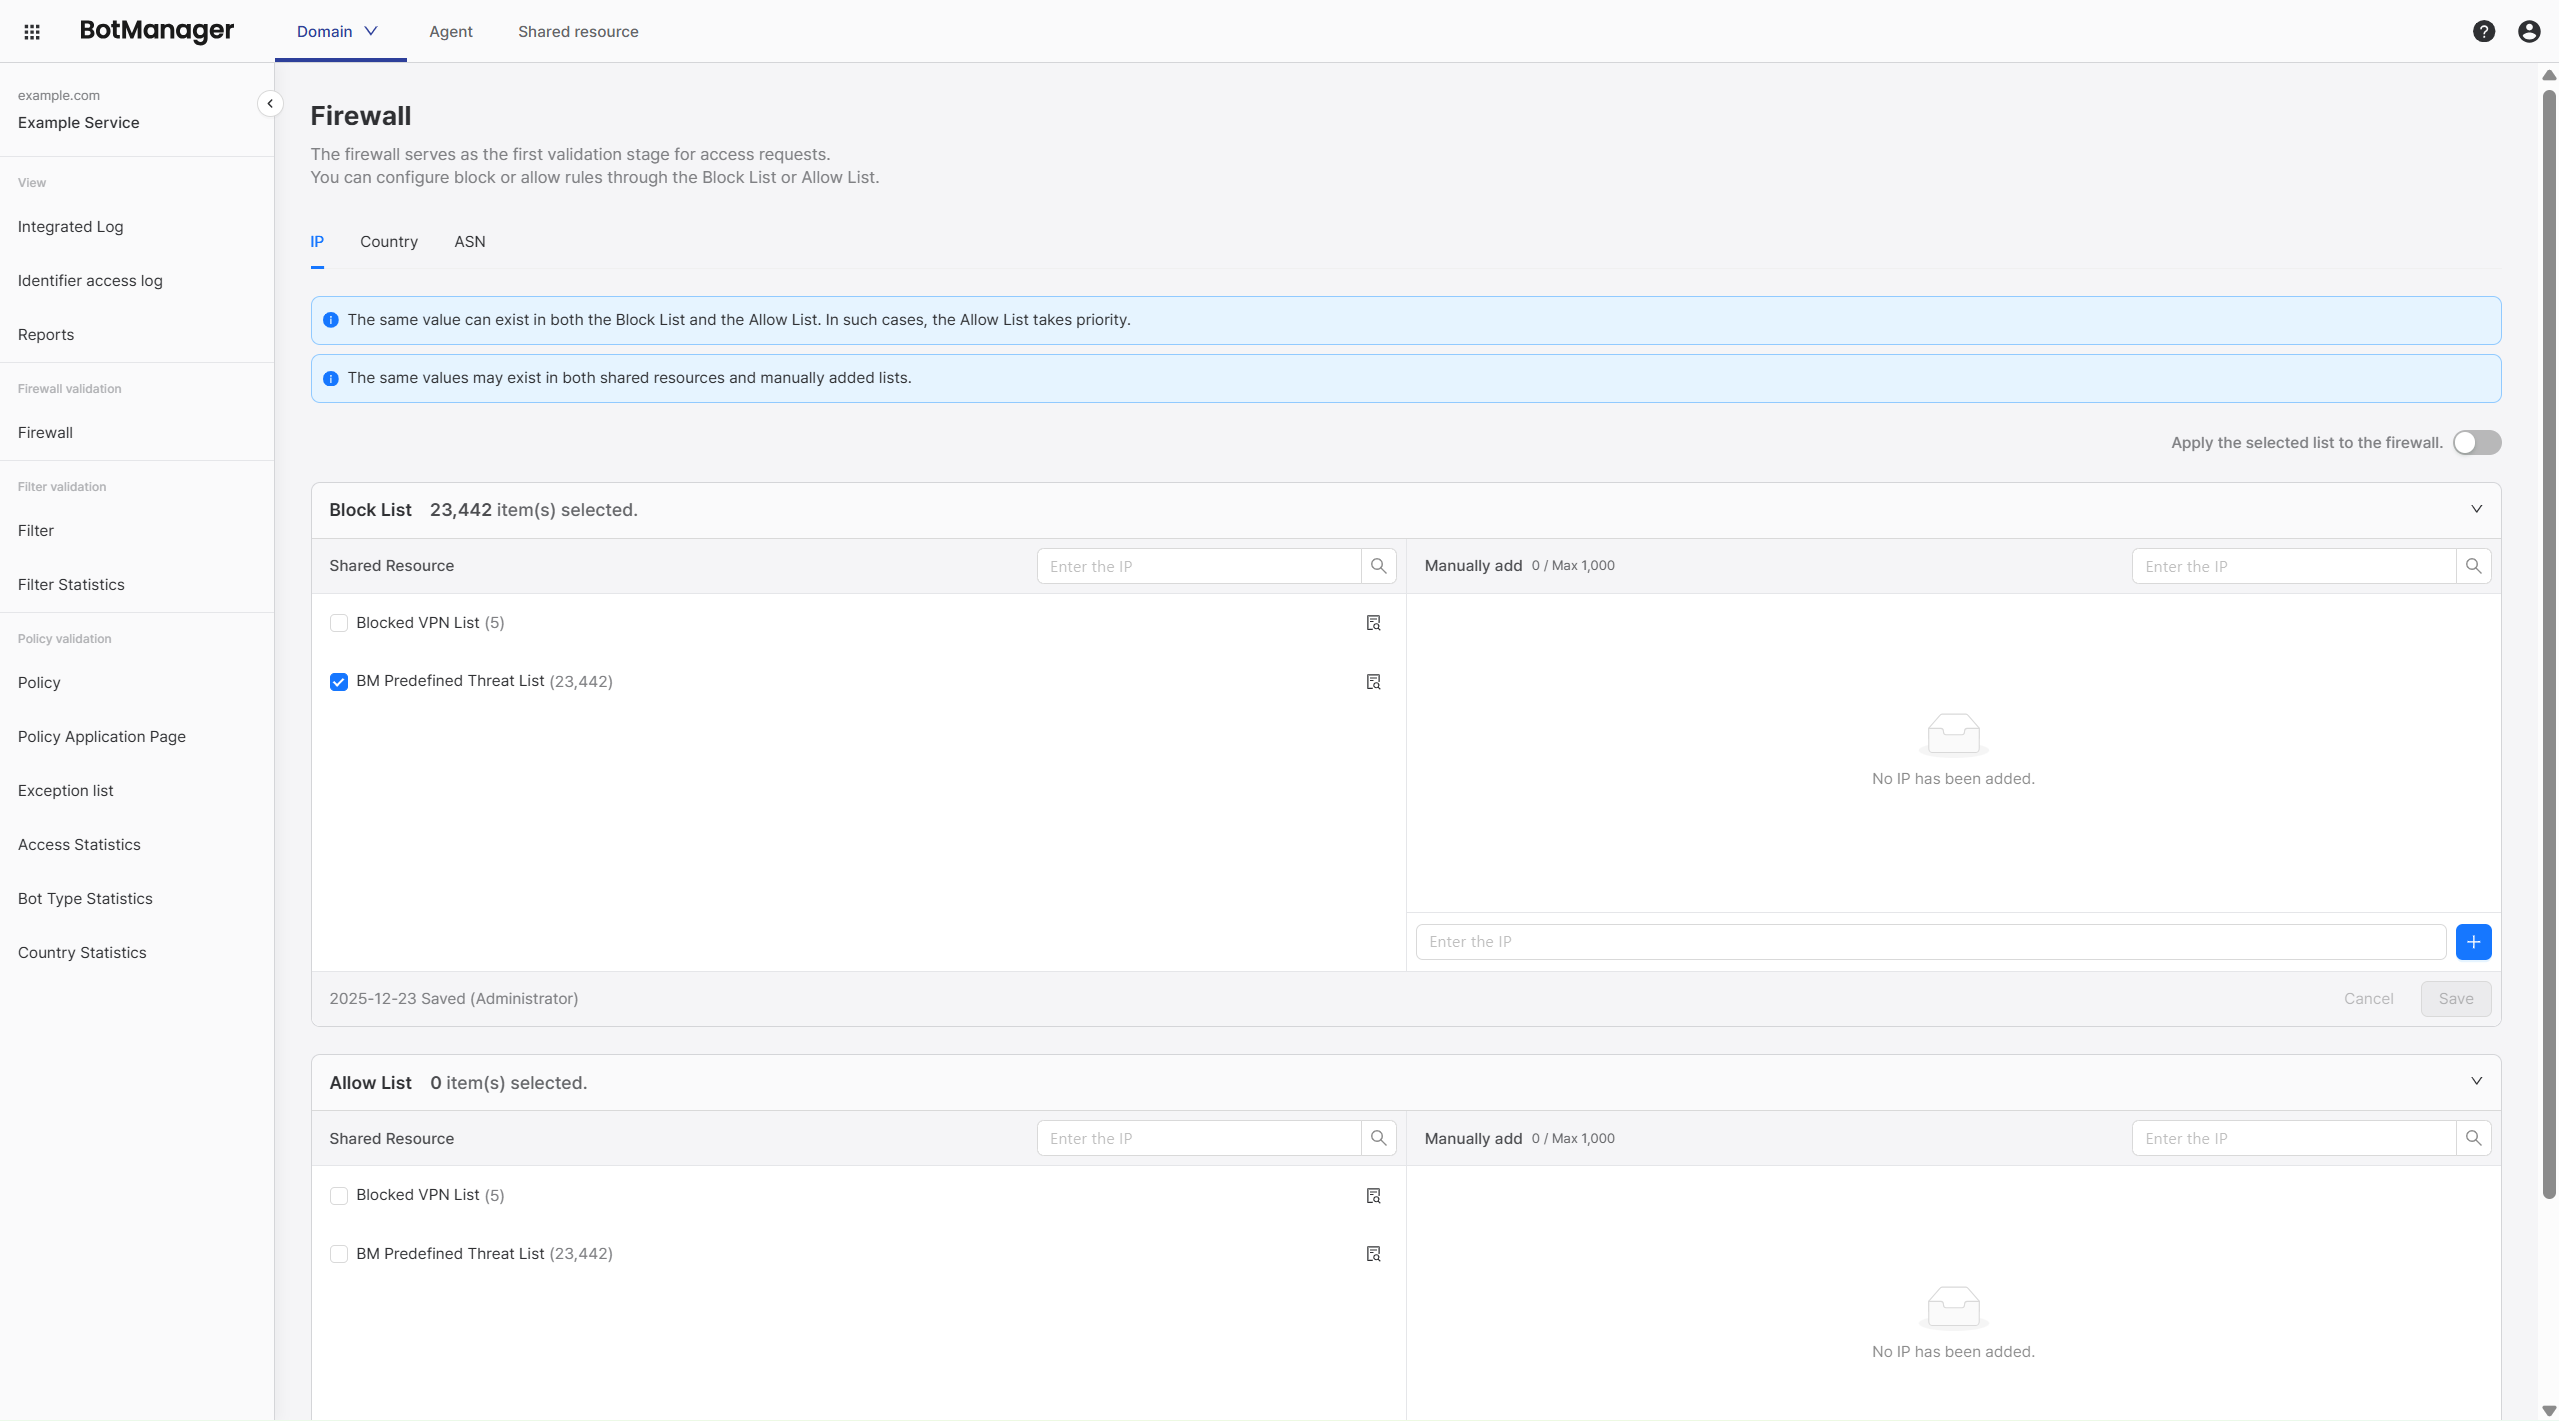2559x1421 pixels.
Task: Click the blue plus button to add IP
Action: coord(2472,942)
